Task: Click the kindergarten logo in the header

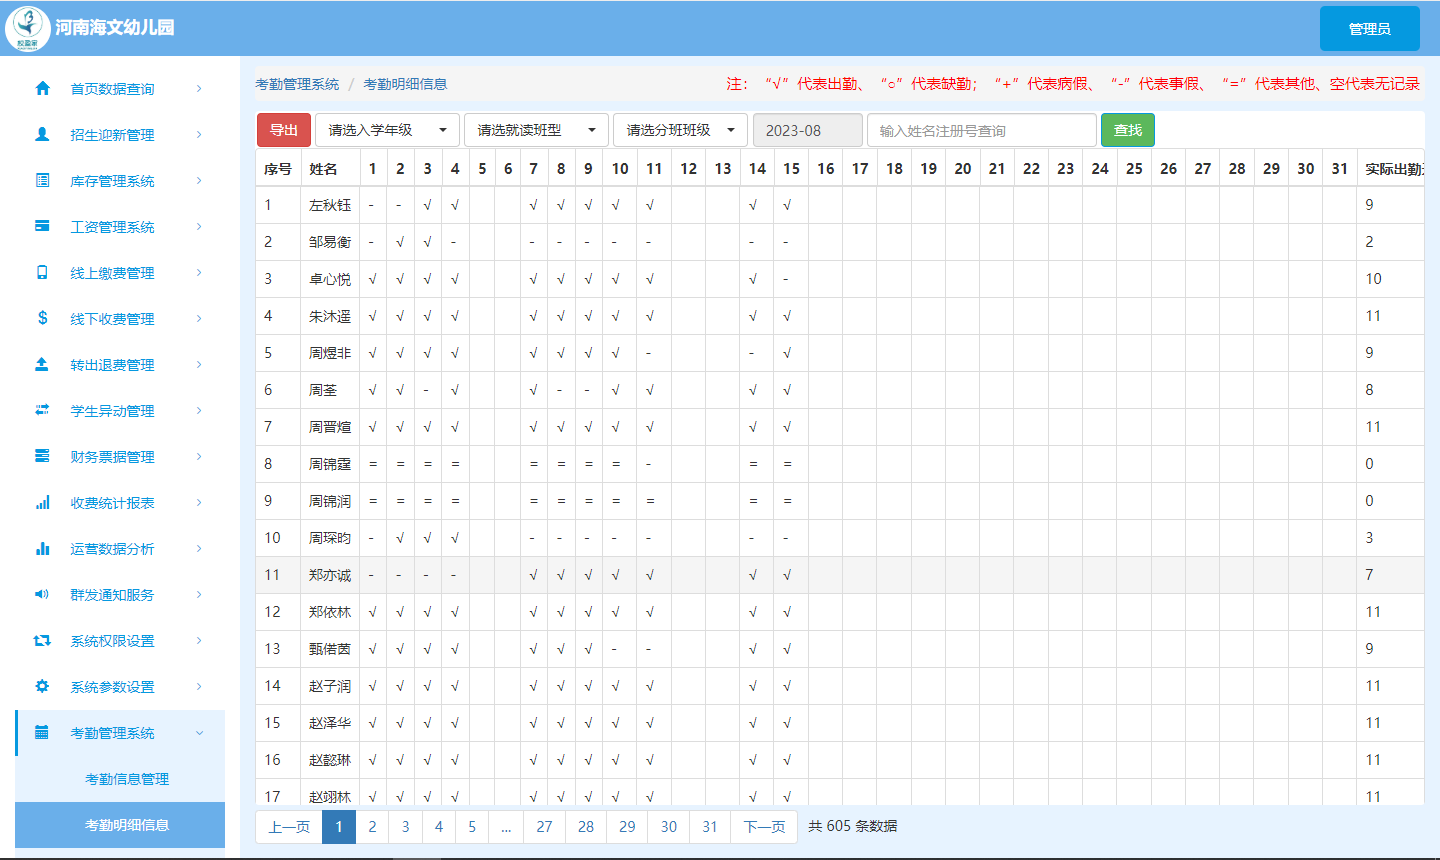Action: (27, 28)
